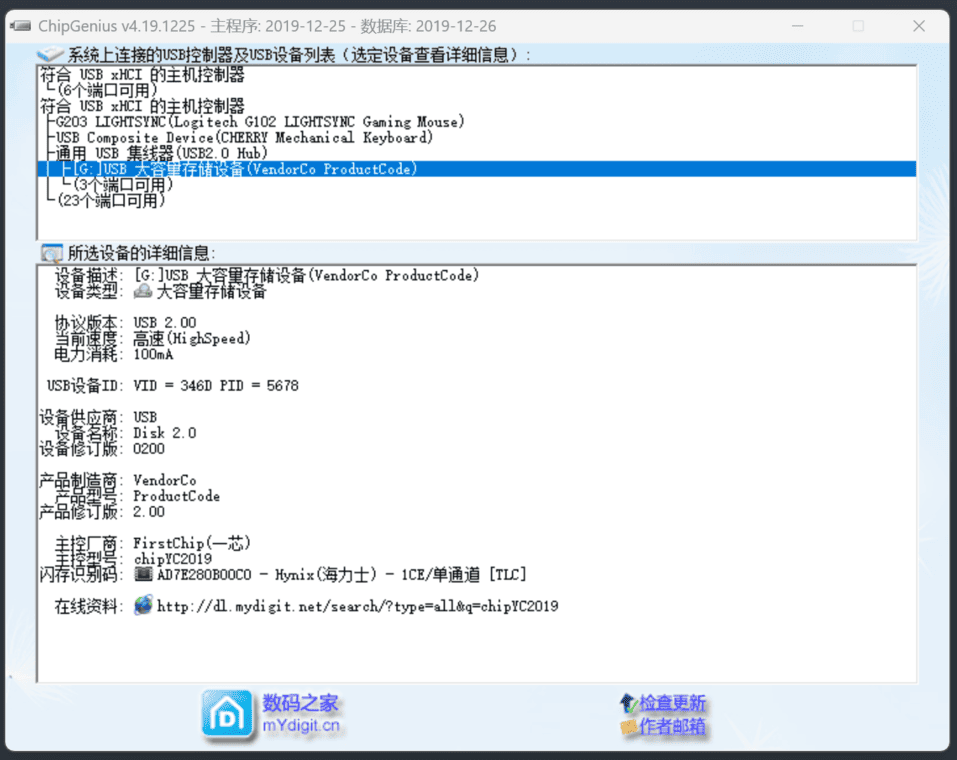Open the 数码之家 website link

(300, 703)
